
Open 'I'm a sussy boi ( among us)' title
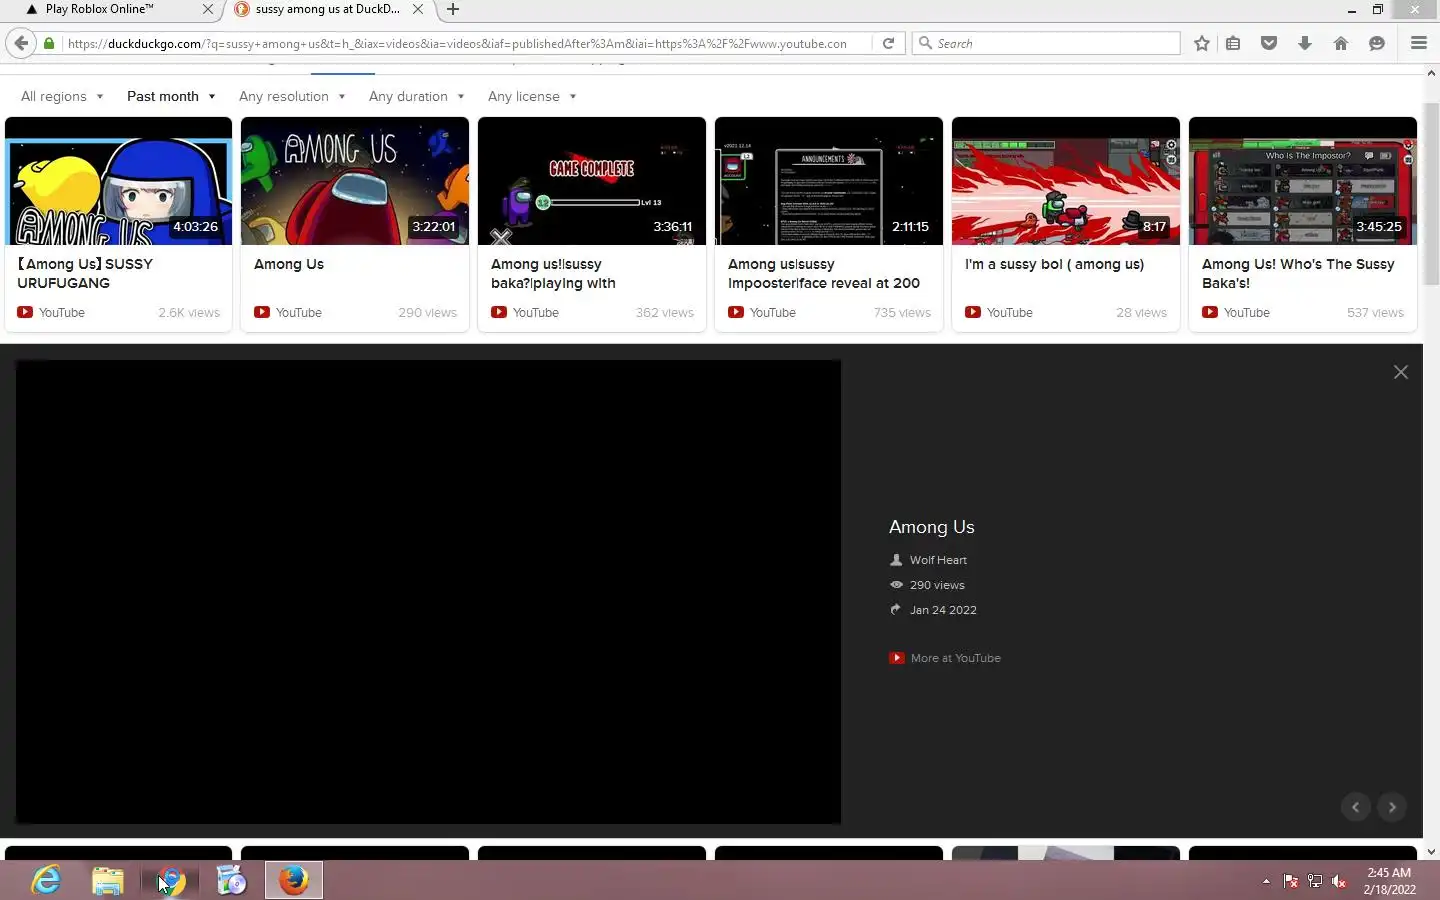click(x=1054, y=264)
